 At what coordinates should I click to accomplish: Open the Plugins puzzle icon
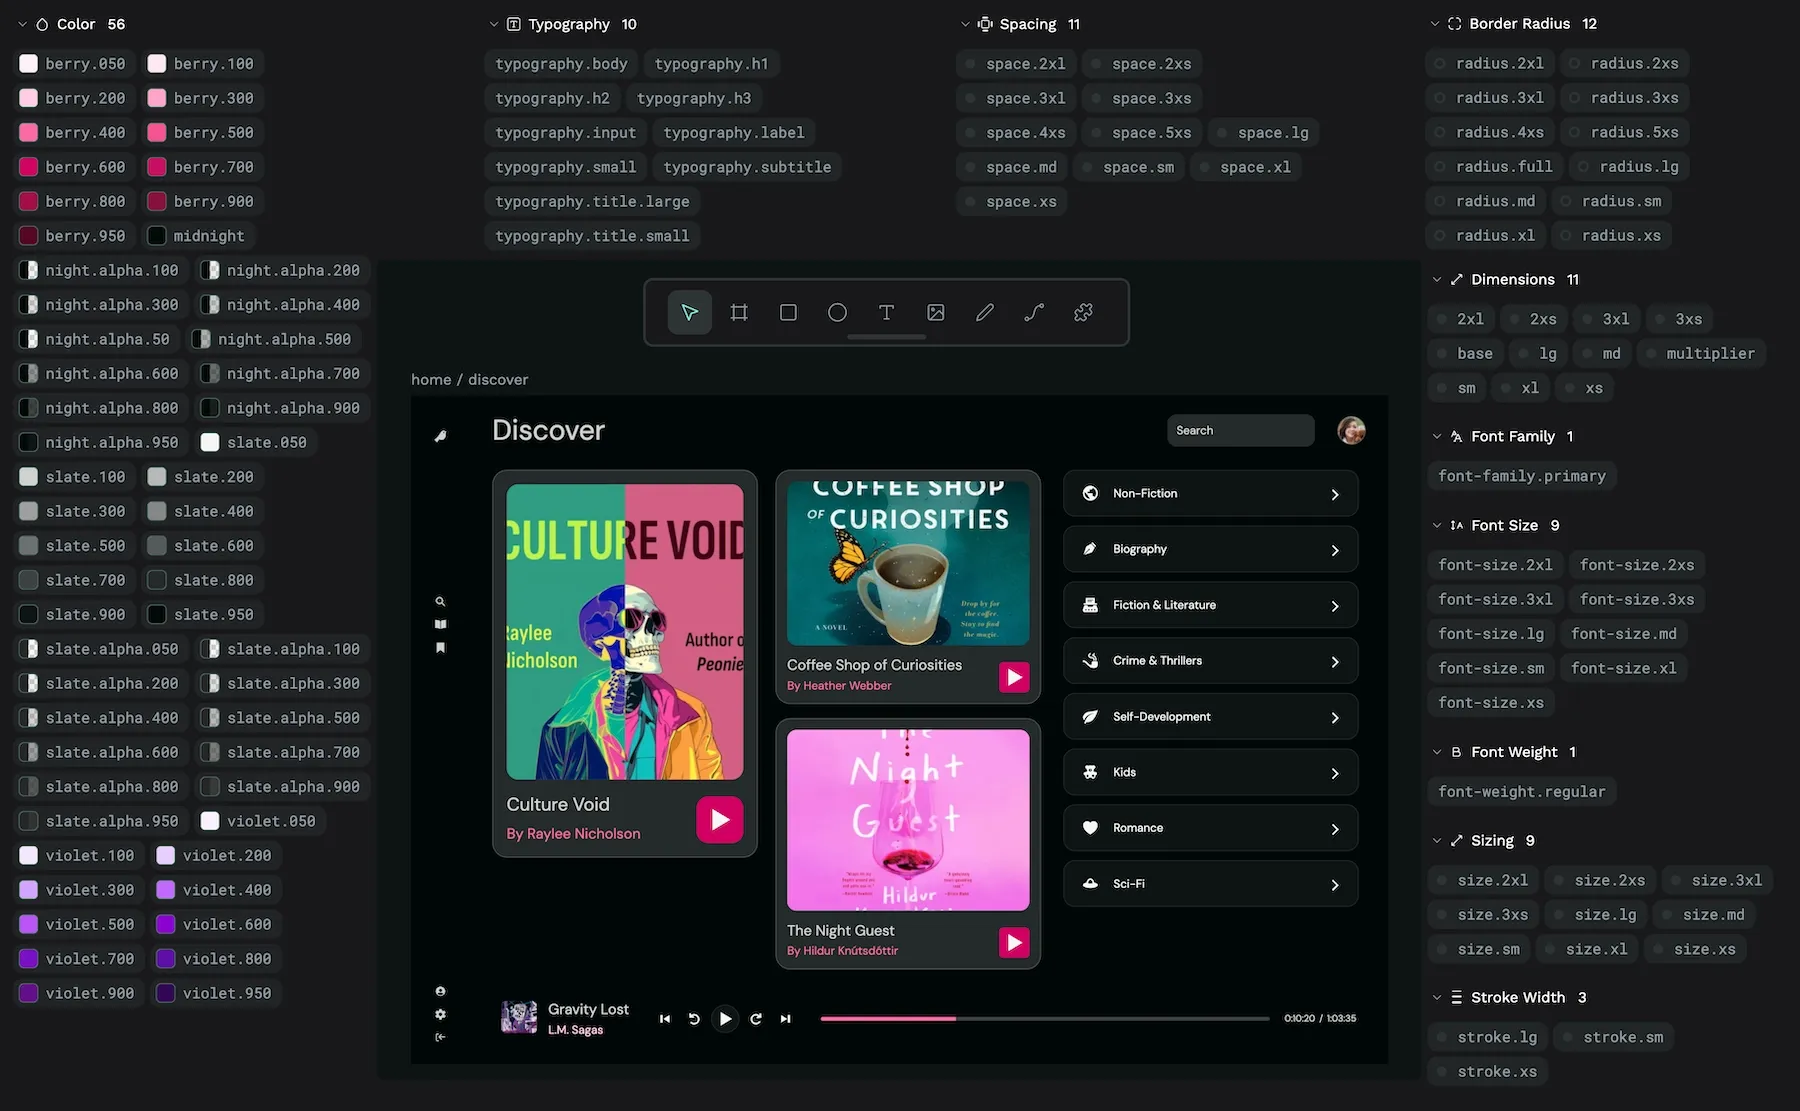point(1083,313)
